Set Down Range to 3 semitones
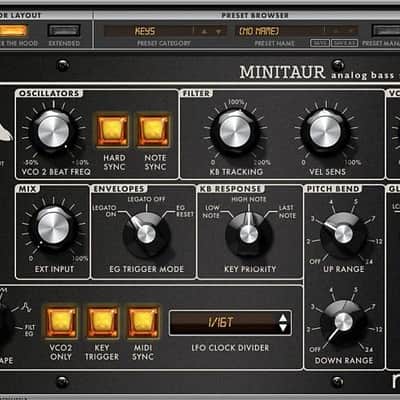This screenshot has width=400, height=400. [x=313, y=307]
